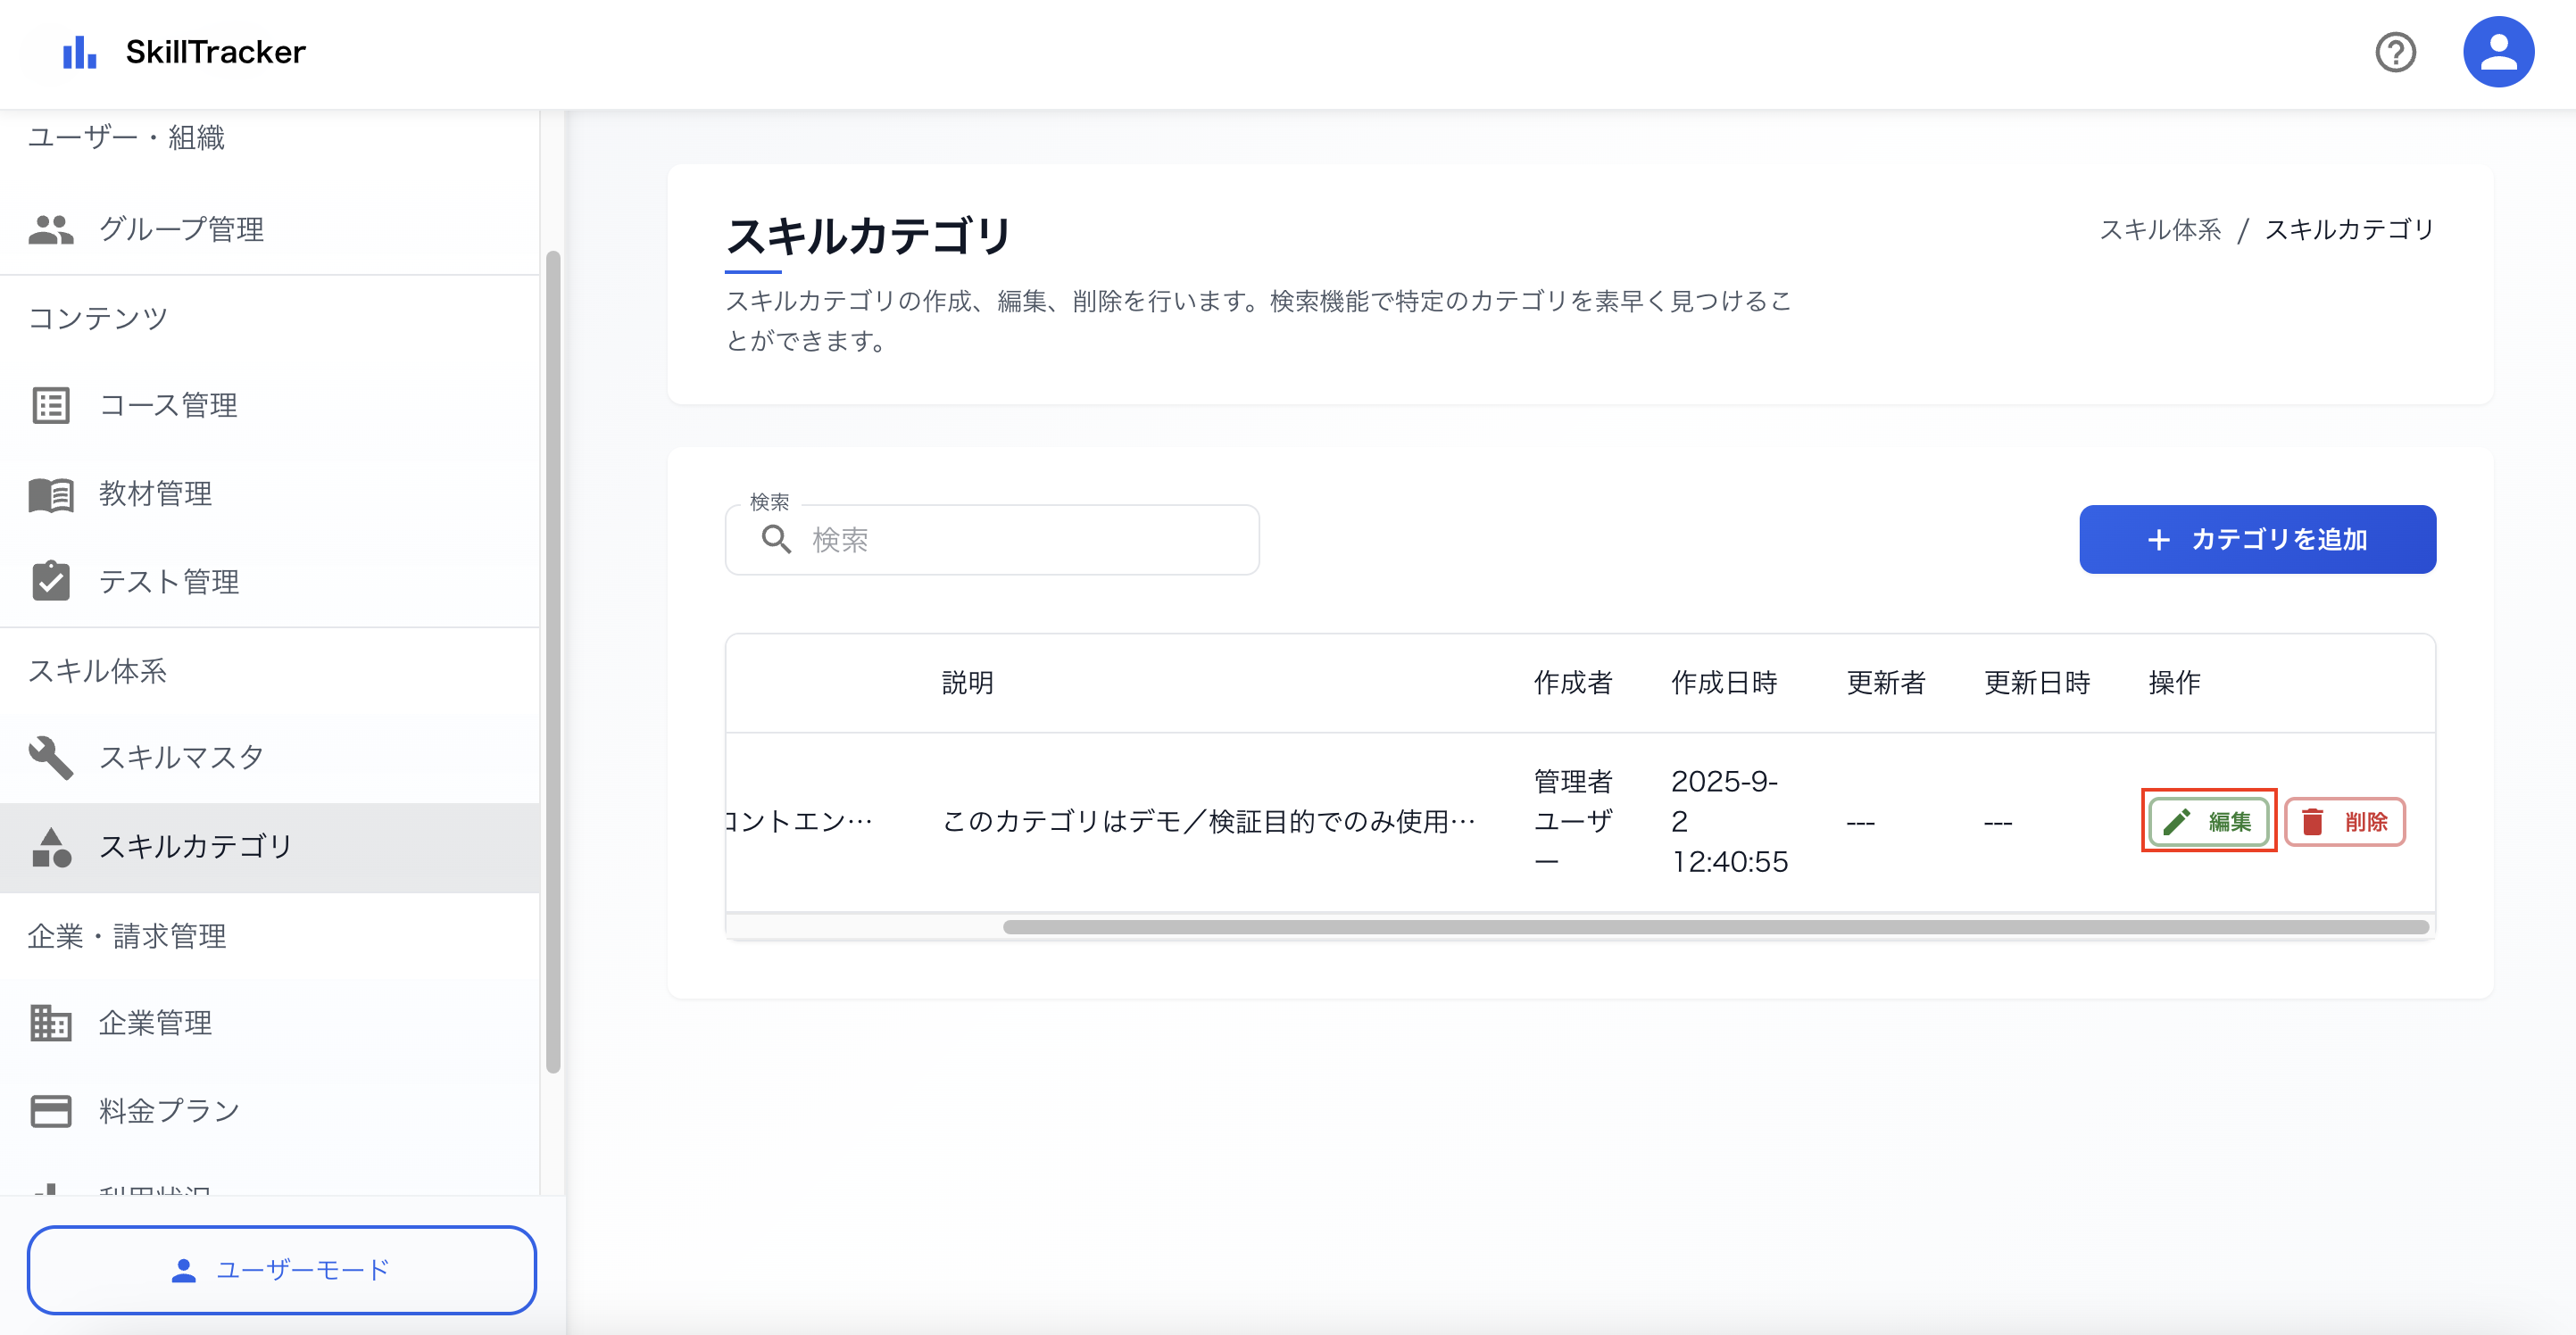Viewport: 2576px width, 1335px height.
Task: Select the 教材管理 open-book icon
Action: [51, 493]
